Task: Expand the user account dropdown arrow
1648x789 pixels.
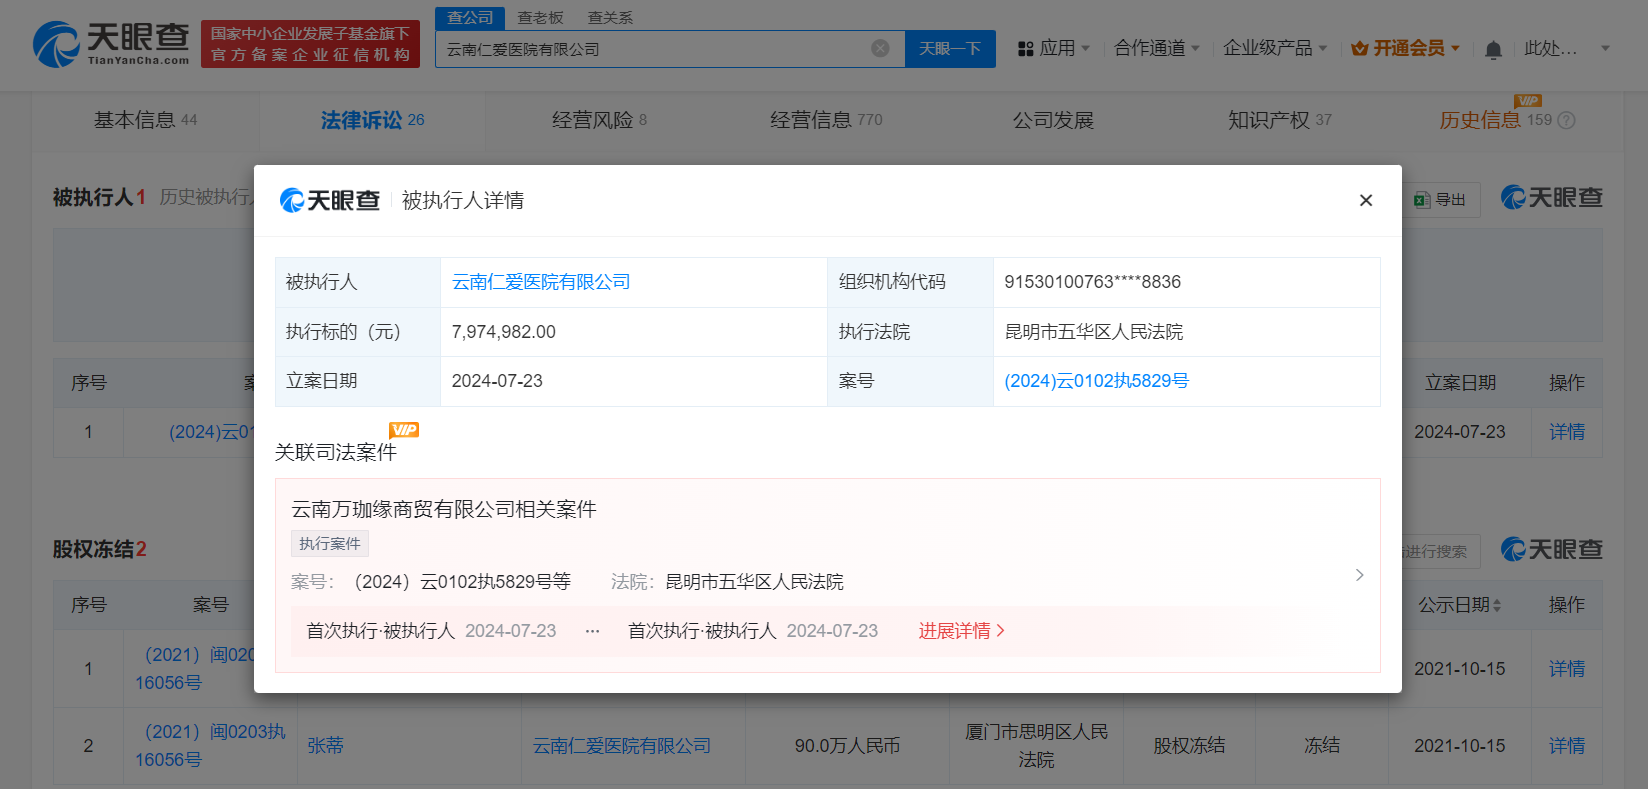Action: point(1605,48)
